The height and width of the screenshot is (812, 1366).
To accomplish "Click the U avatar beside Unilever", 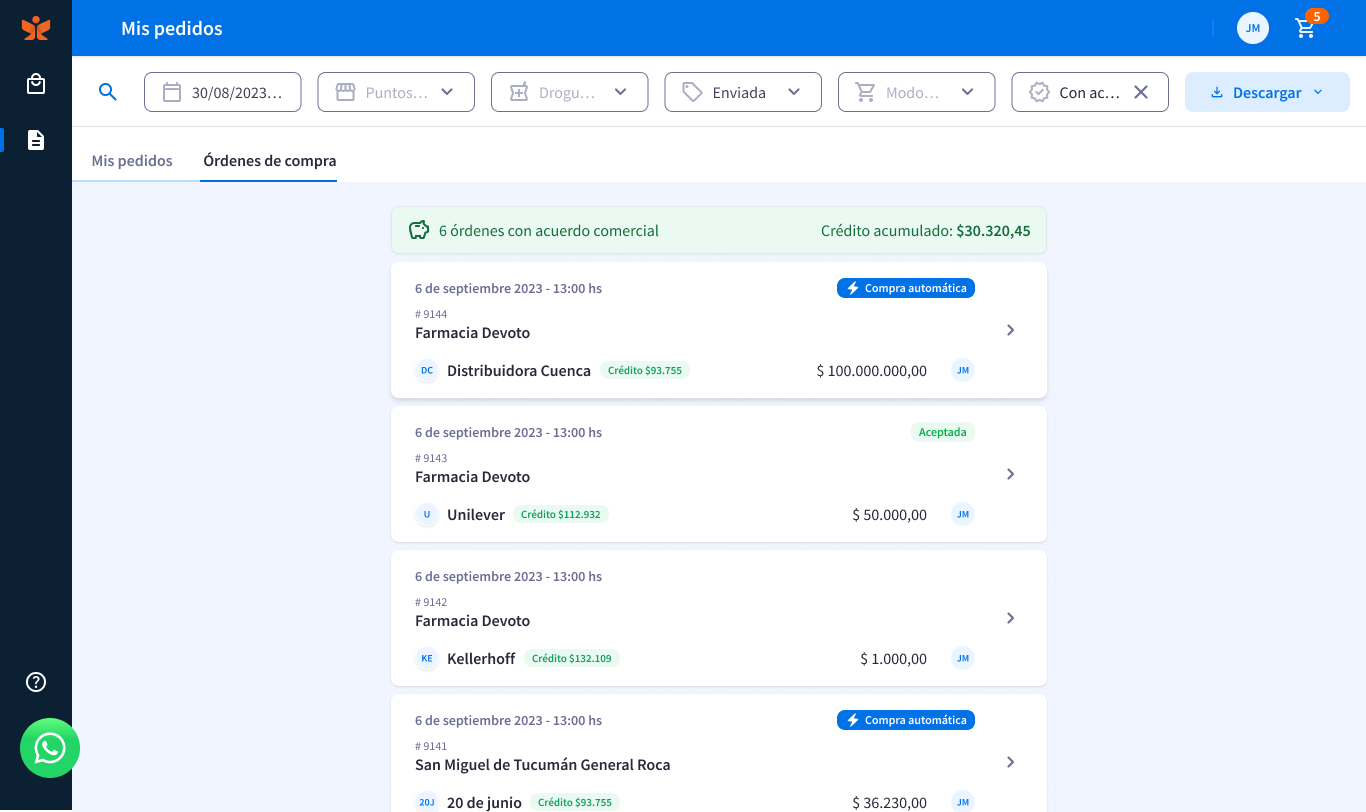I will (x=427, y=515).
